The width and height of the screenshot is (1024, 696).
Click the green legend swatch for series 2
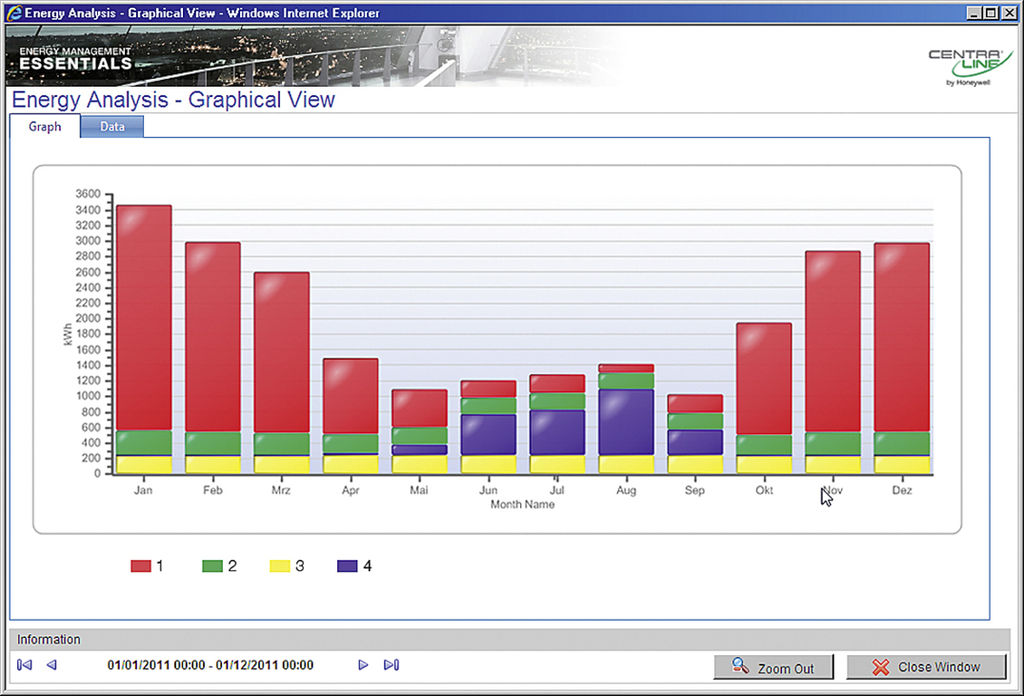coord(213,566)
